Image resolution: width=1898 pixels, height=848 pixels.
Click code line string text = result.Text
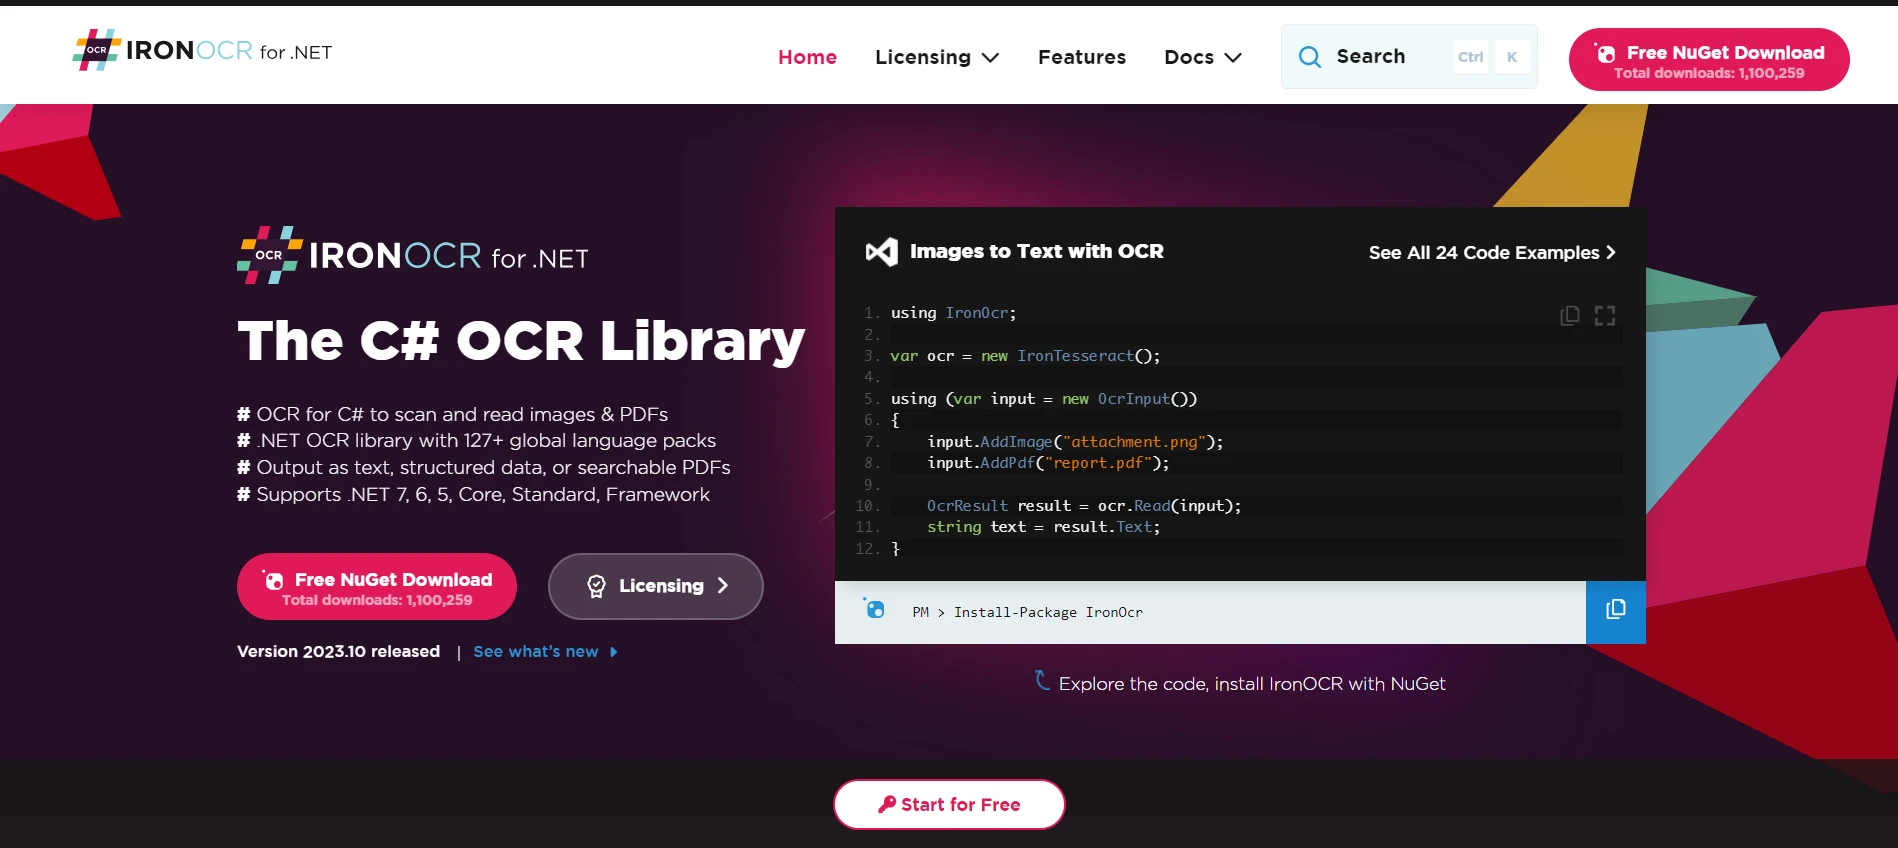tap(1043, 527)
